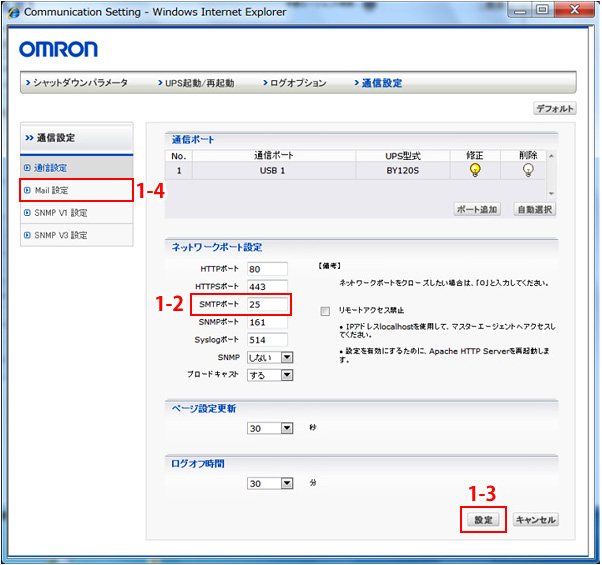Click the arrow icon beside SNMP V3 設定

tap(27, 235)
